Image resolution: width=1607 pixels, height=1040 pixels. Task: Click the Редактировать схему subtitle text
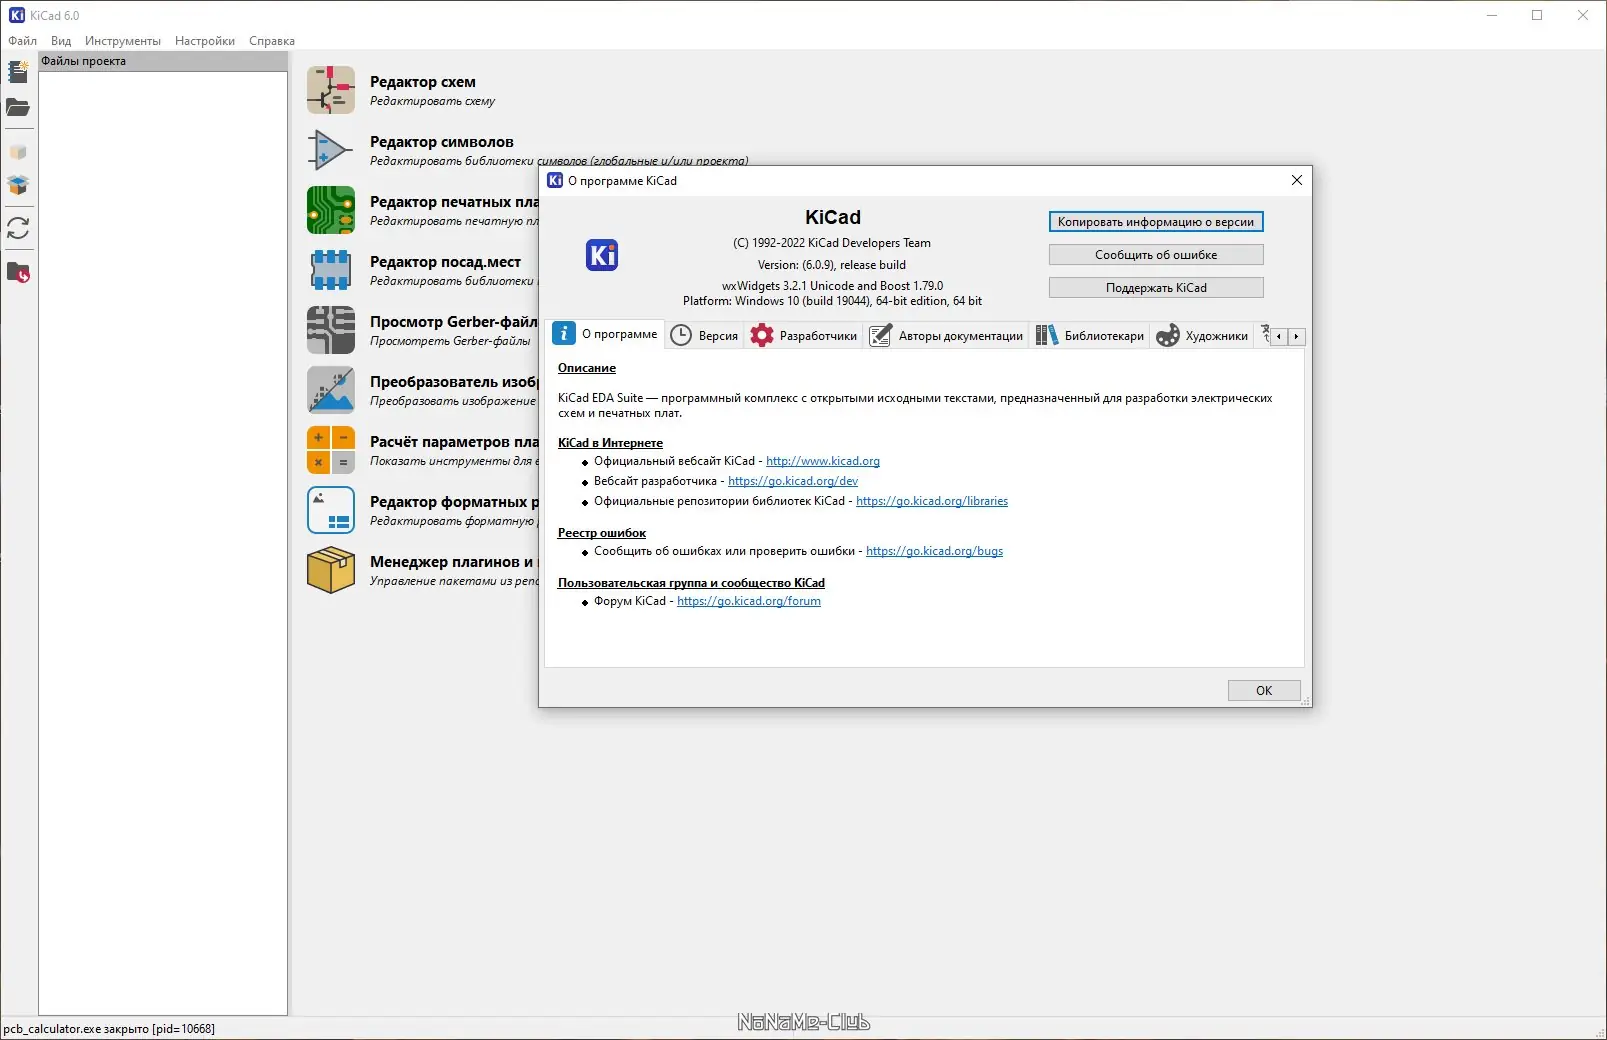[432, 101]
